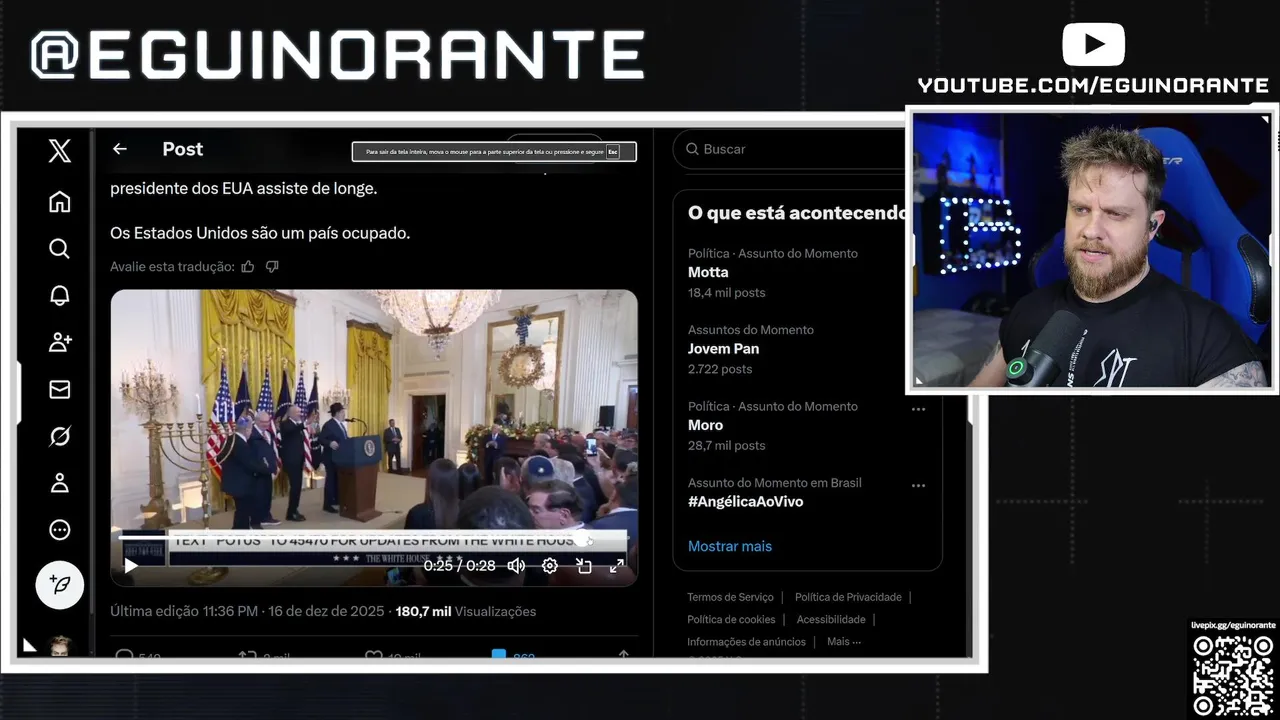Click the "Avalie esta tradução:" label
The image size is (1280, 720).
tap(172, 267)
